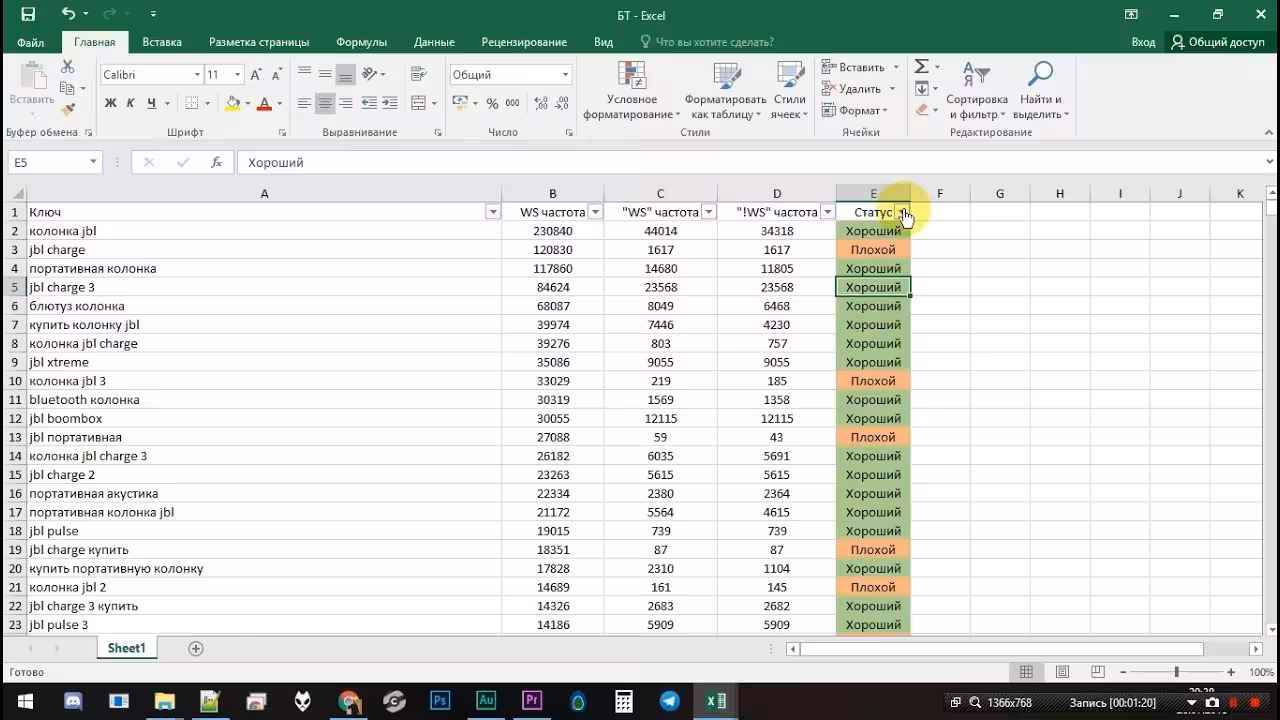The width and height of the screenshot is (1280, 720).
Task: Click the insert function fx icon
Action: point(216,162)
